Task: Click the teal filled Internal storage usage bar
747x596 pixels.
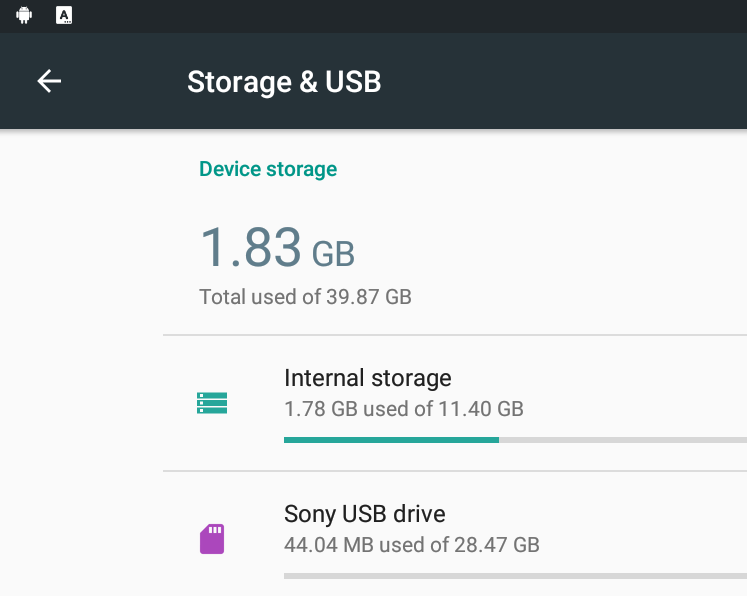Action: pyautogui.click(x=392, y=440)
